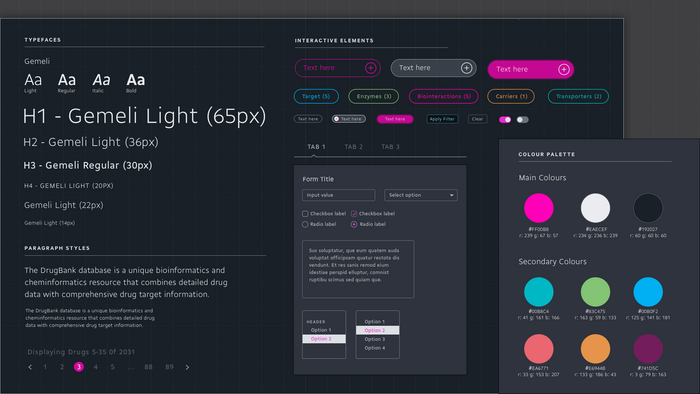This screenshot has height=394, width=700.
Task: Select the green #83C475 colour swatch
Action: click(x=595, y=292)
